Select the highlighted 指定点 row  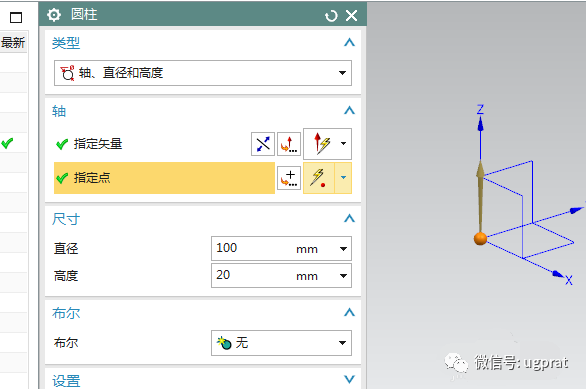click(x=164, y=178)
